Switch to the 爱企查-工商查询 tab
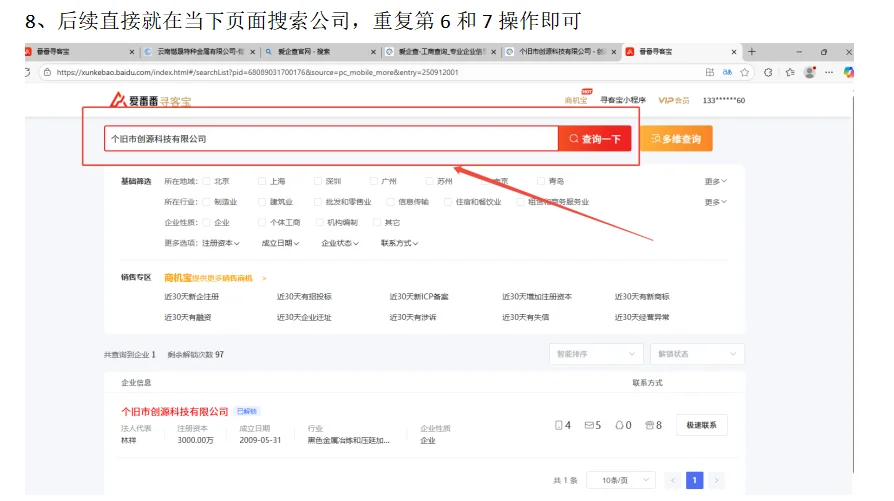 click(440, 51)
